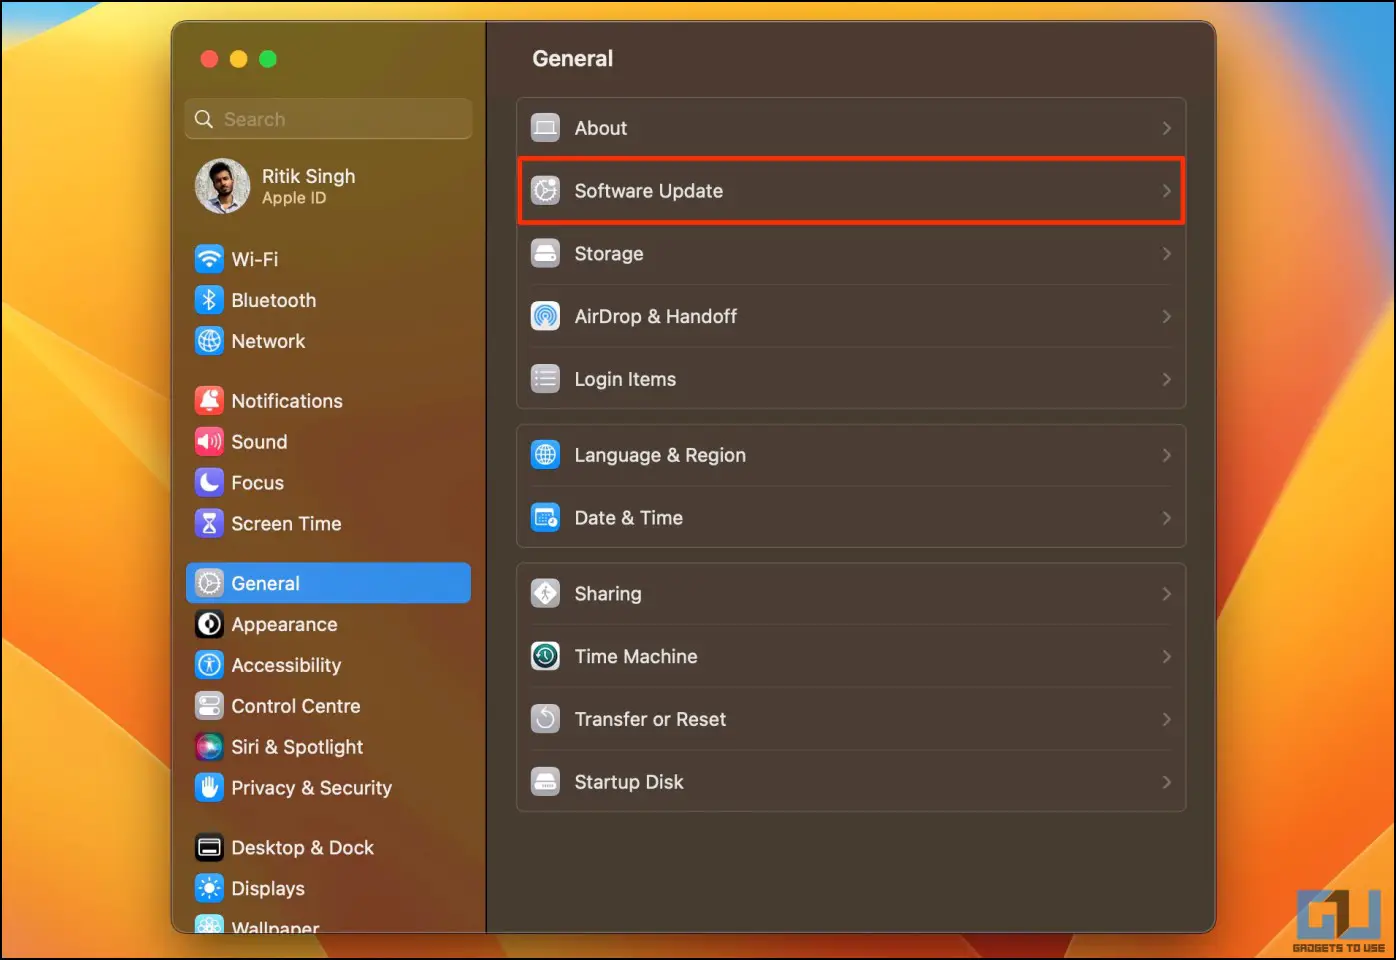This screenshot has height=960, width=1396.
Task: Open Storage via its chevron arrow
Action: tap(1166, 253)
